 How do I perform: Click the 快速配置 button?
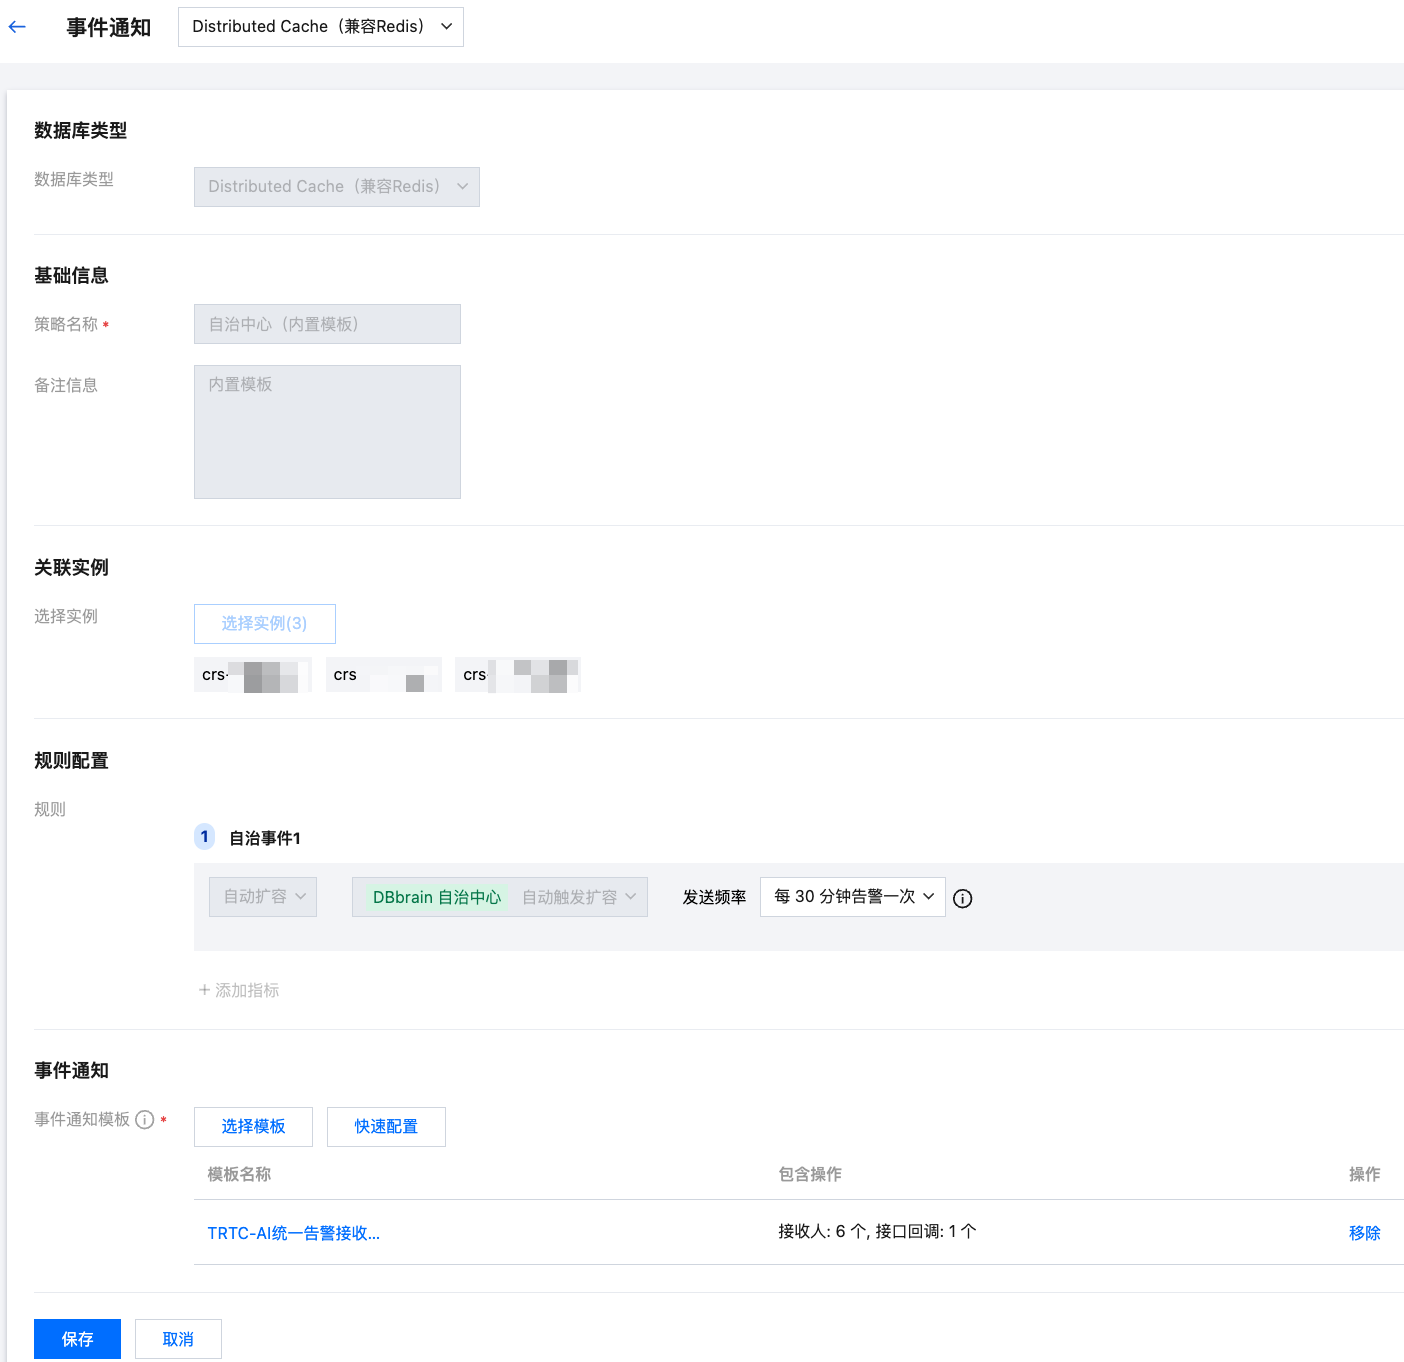coord(386,1126)
